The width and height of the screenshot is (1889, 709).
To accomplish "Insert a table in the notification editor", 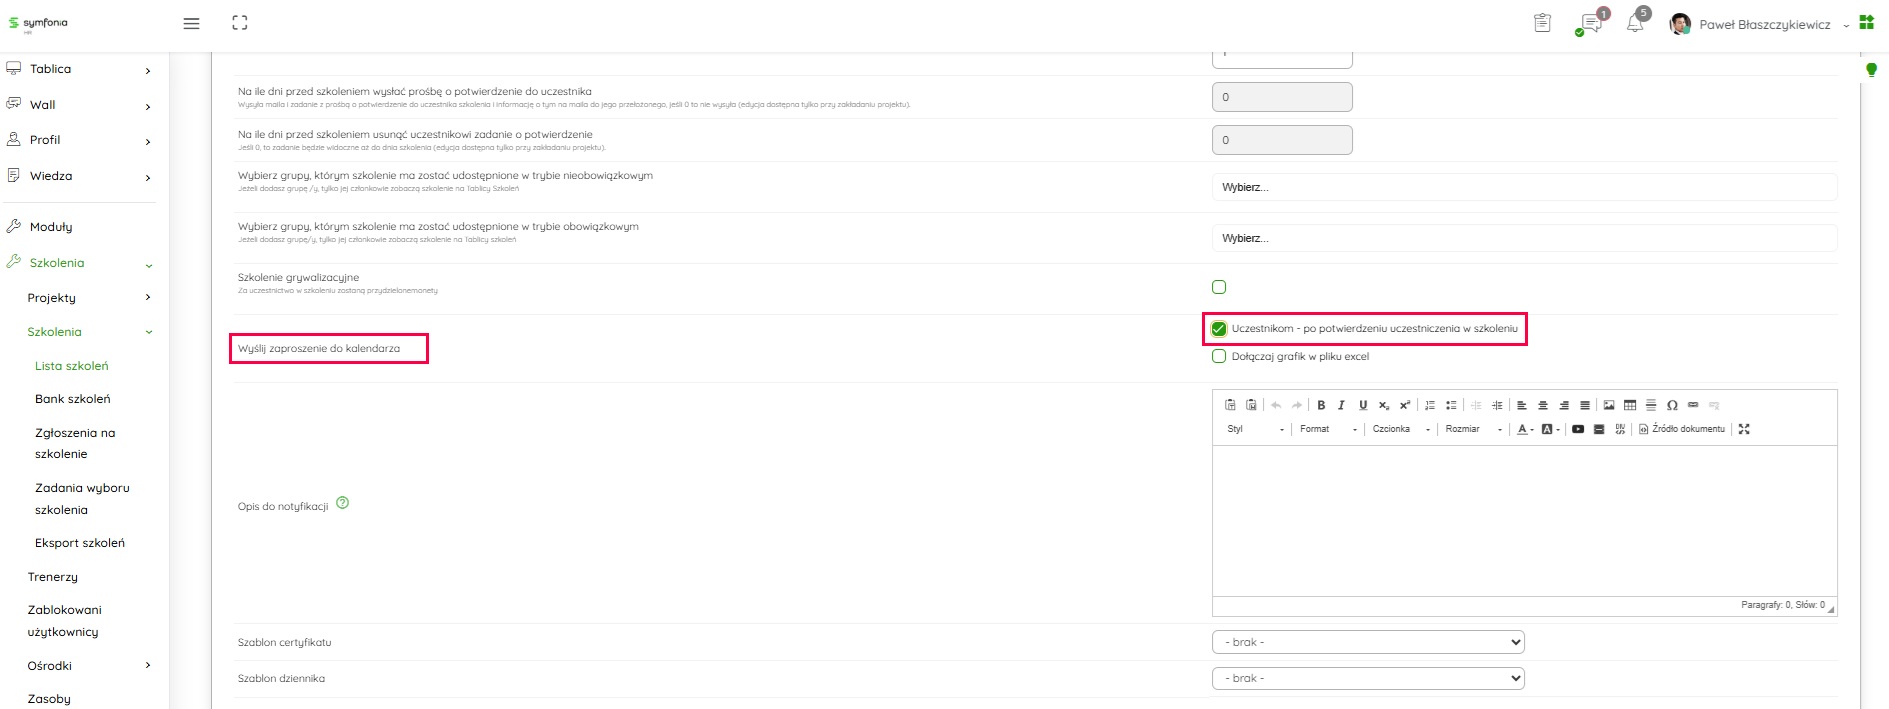I will pos(1630,405).
